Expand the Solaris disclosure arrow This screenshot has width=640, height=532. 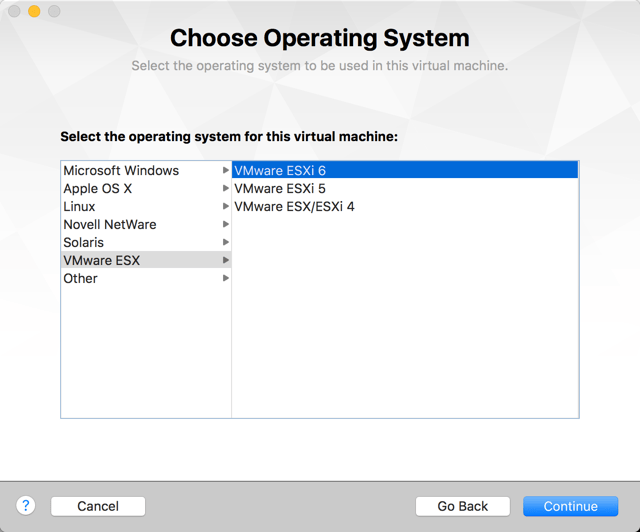pyautogui.click(x=226, y=242)
